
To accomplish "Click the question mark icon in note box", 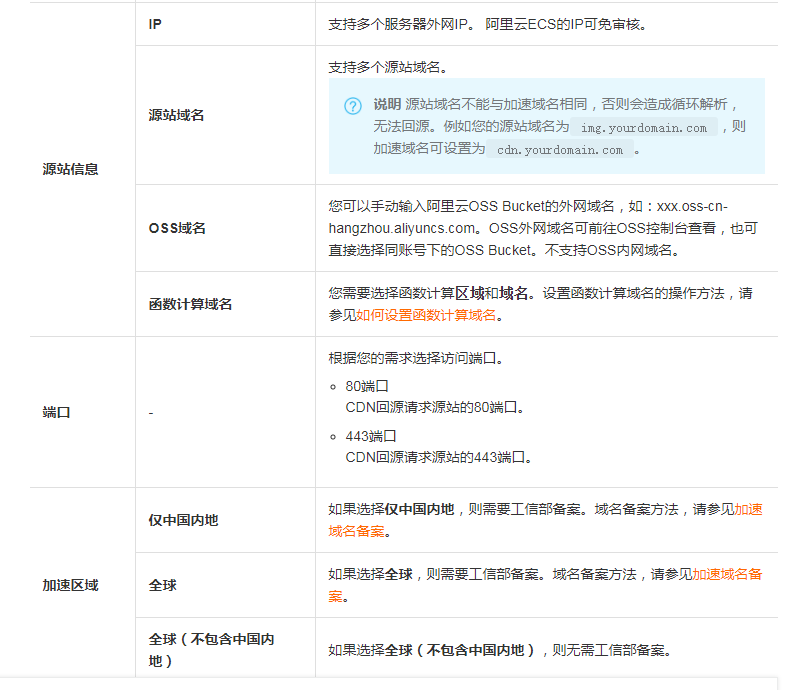I will [353, 106].
